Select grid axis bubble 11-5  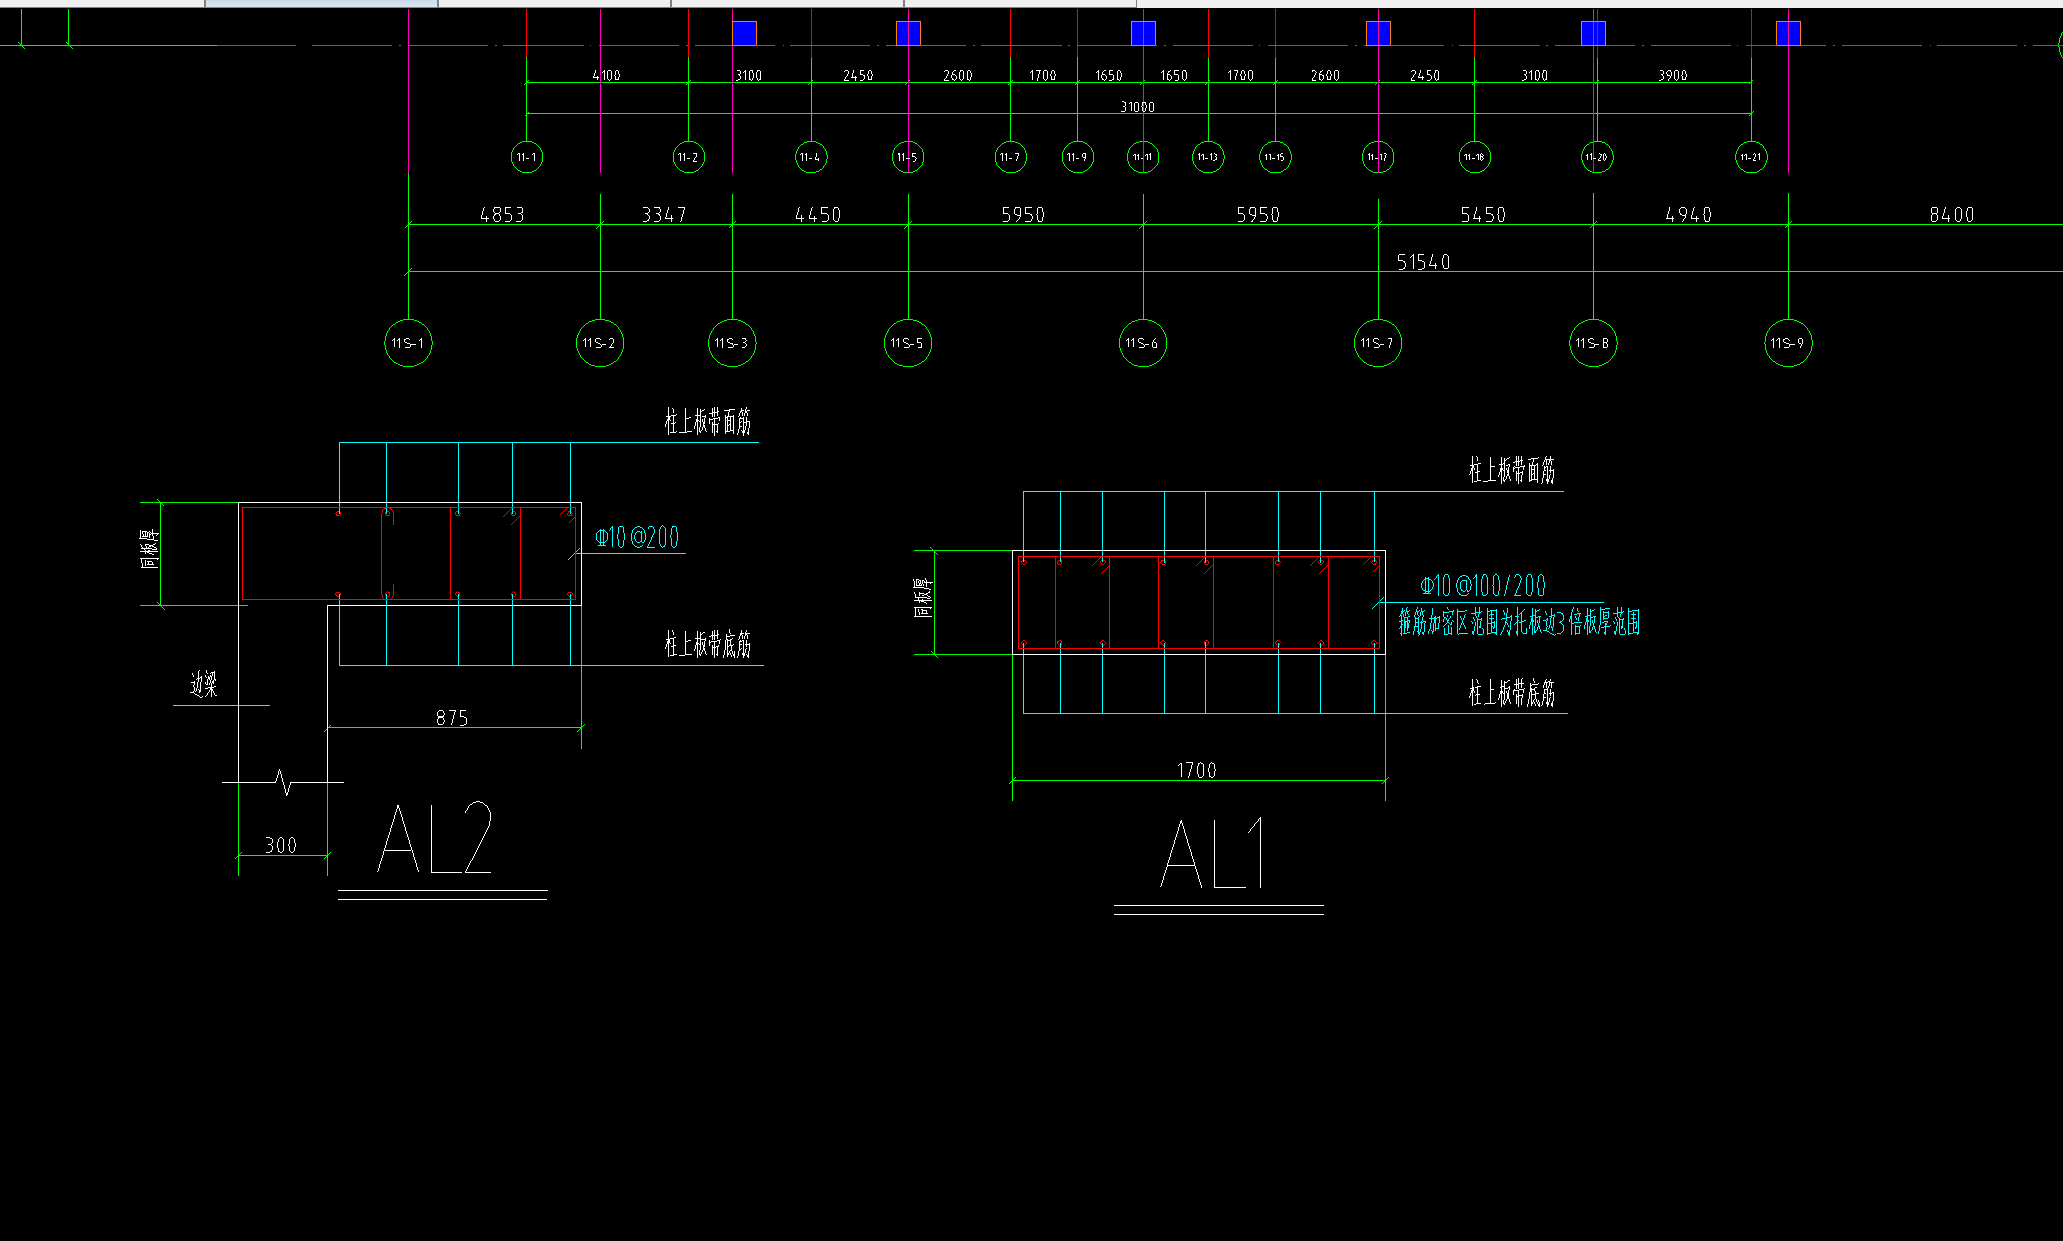point(908,157)
